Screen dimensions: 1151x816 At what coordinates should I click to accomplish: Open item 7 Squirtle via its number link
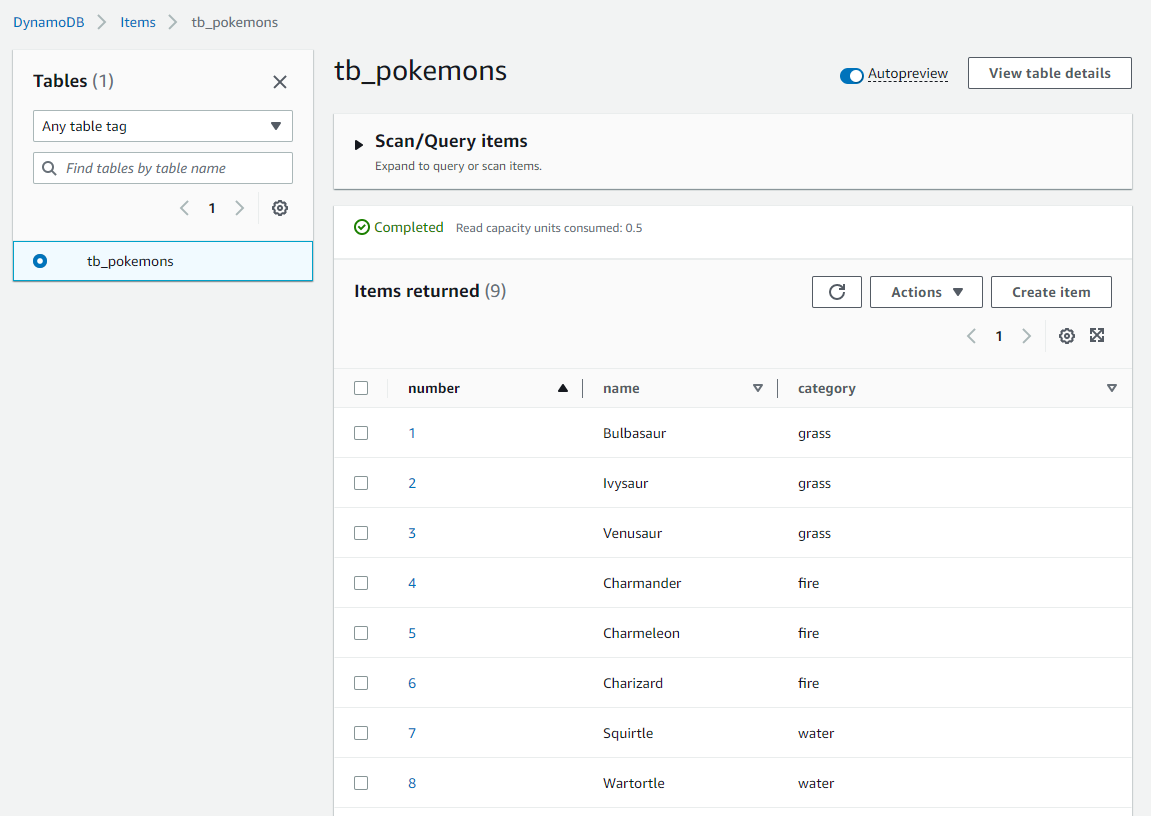411,732
